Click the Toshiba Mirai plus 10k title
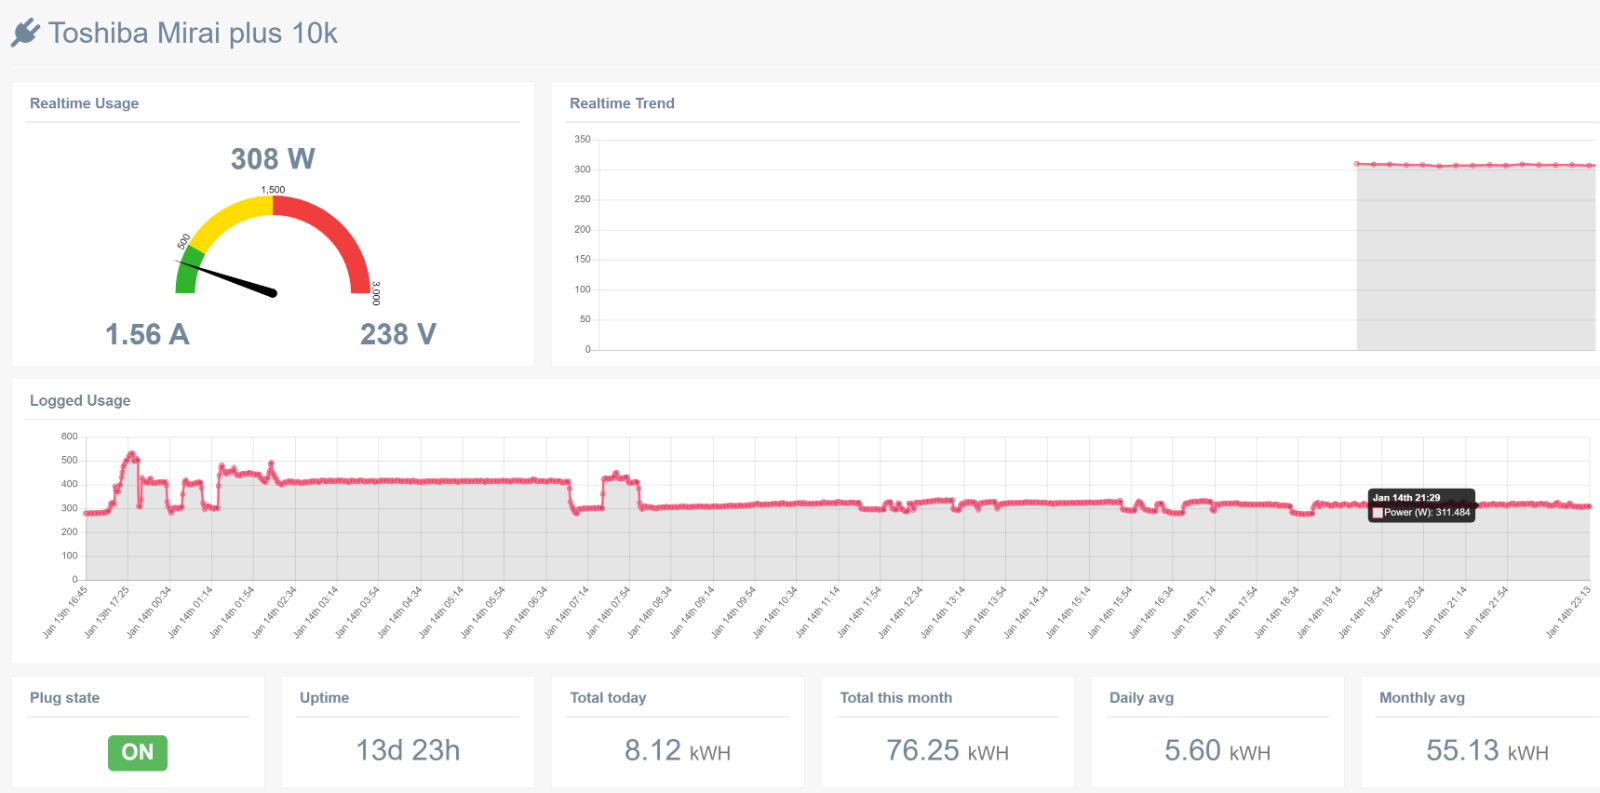This screenshot has width=1600, height=793. pos(193,33)
